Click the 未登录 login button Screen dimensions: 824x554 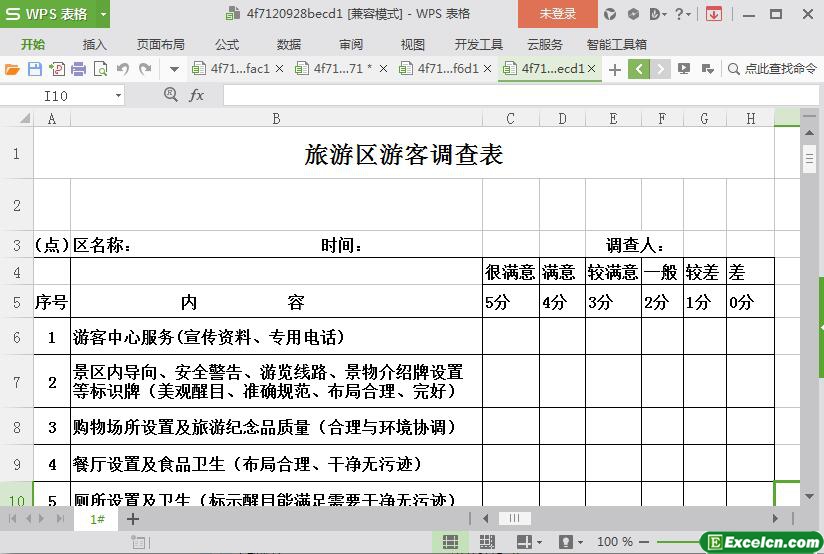pos(558,14)
